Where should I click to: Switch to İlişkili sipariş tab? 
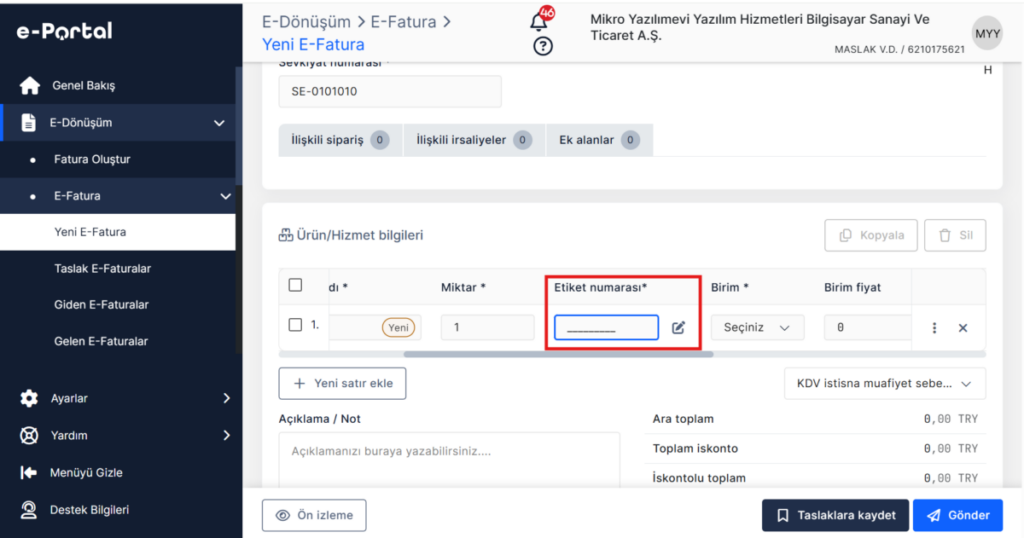340,140
